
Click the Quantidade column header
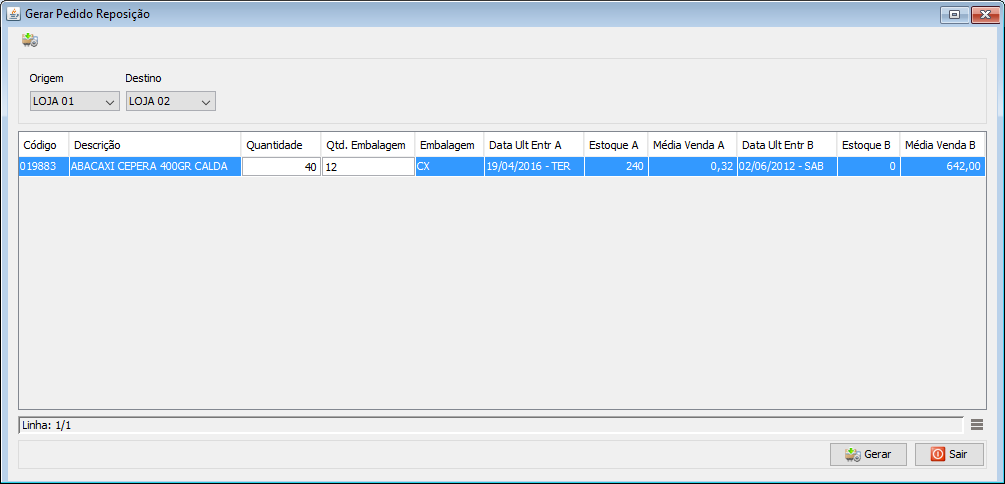coord(280,145)
